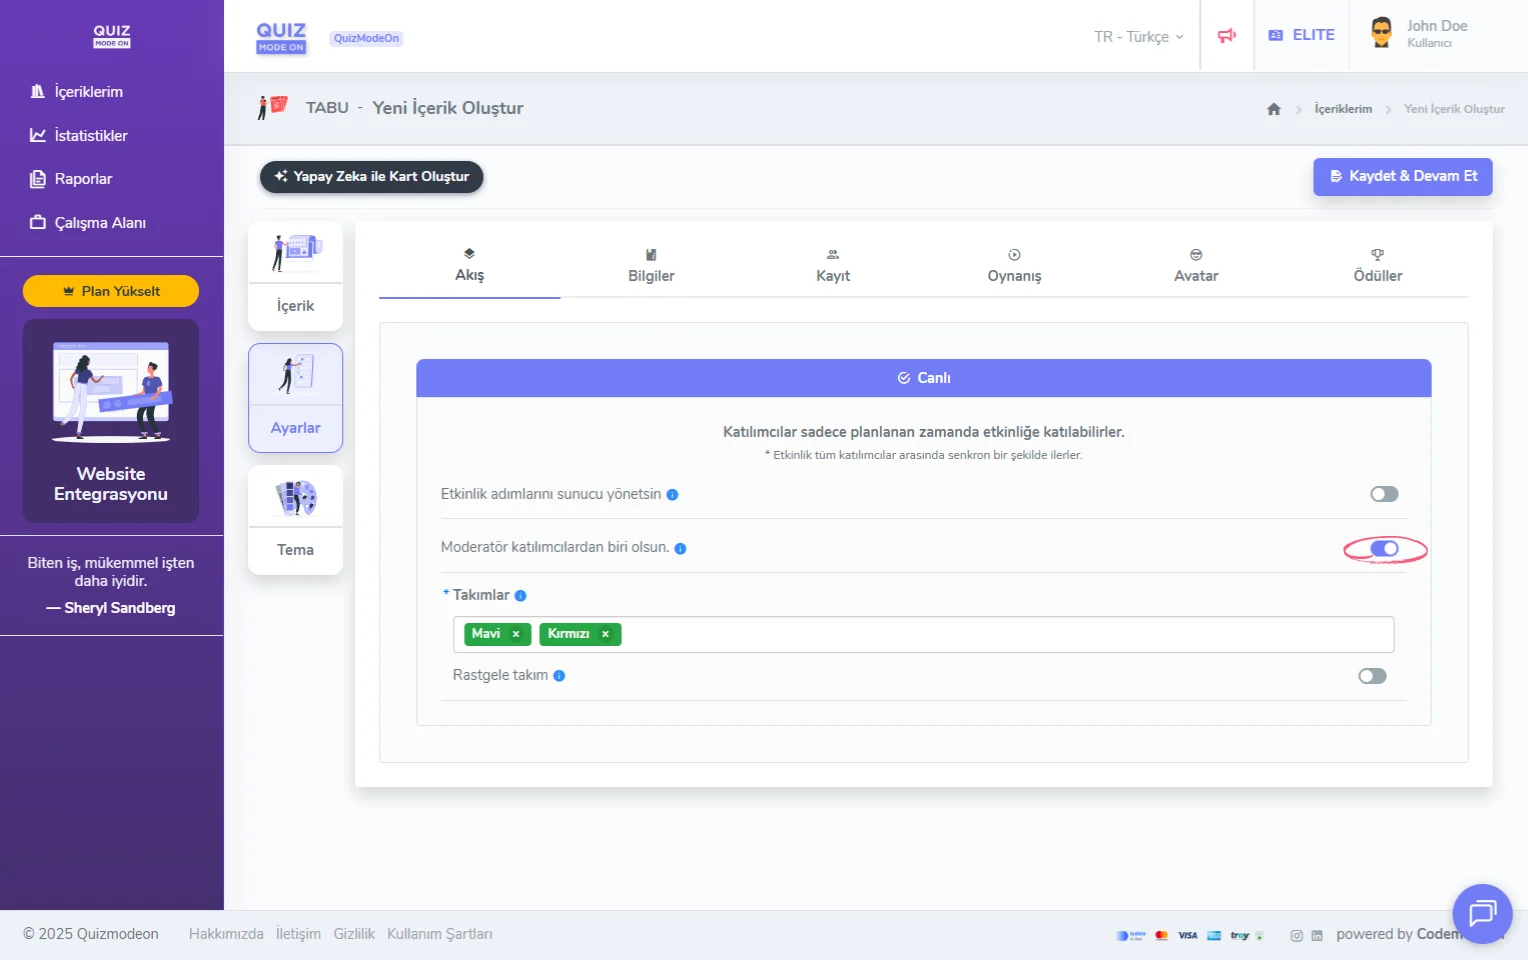Turn on Rastgele takım switch
Screen dimensions: 1528x960
[x=1372, y=676]
